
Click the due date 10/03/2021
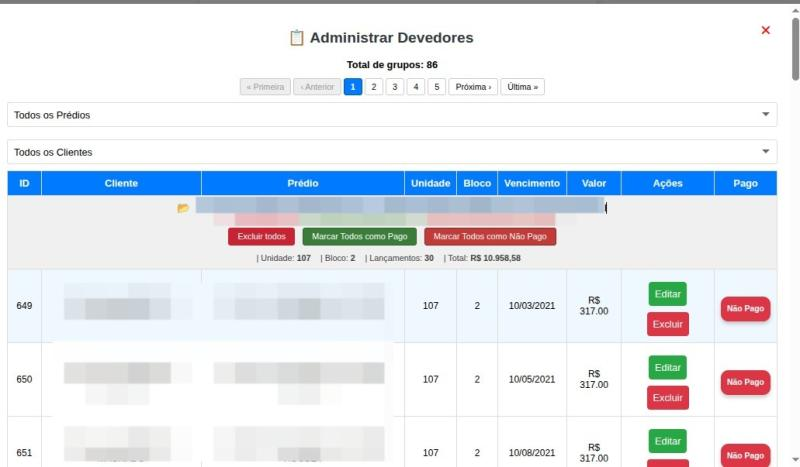532,306
